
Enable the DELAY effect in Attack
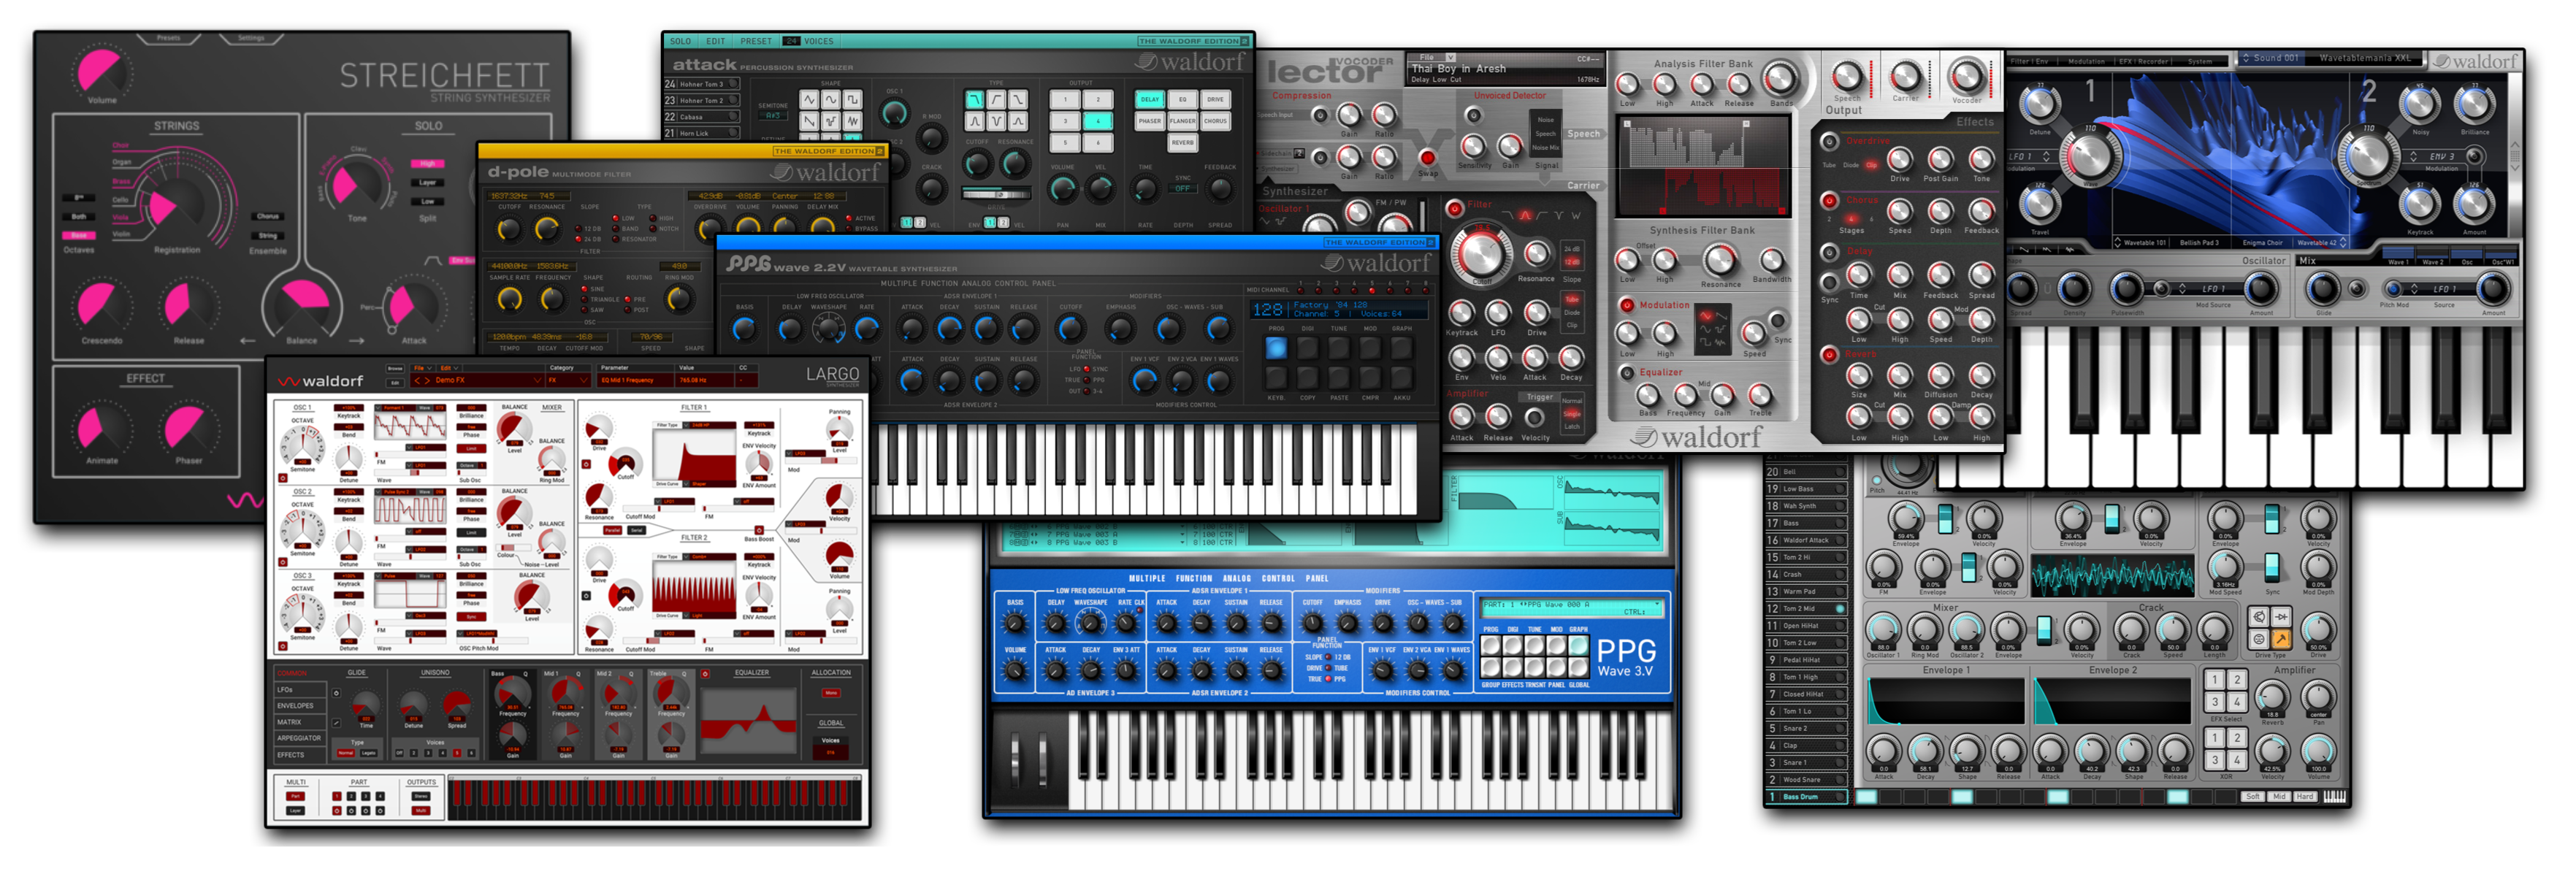(x=1150, y=99)
